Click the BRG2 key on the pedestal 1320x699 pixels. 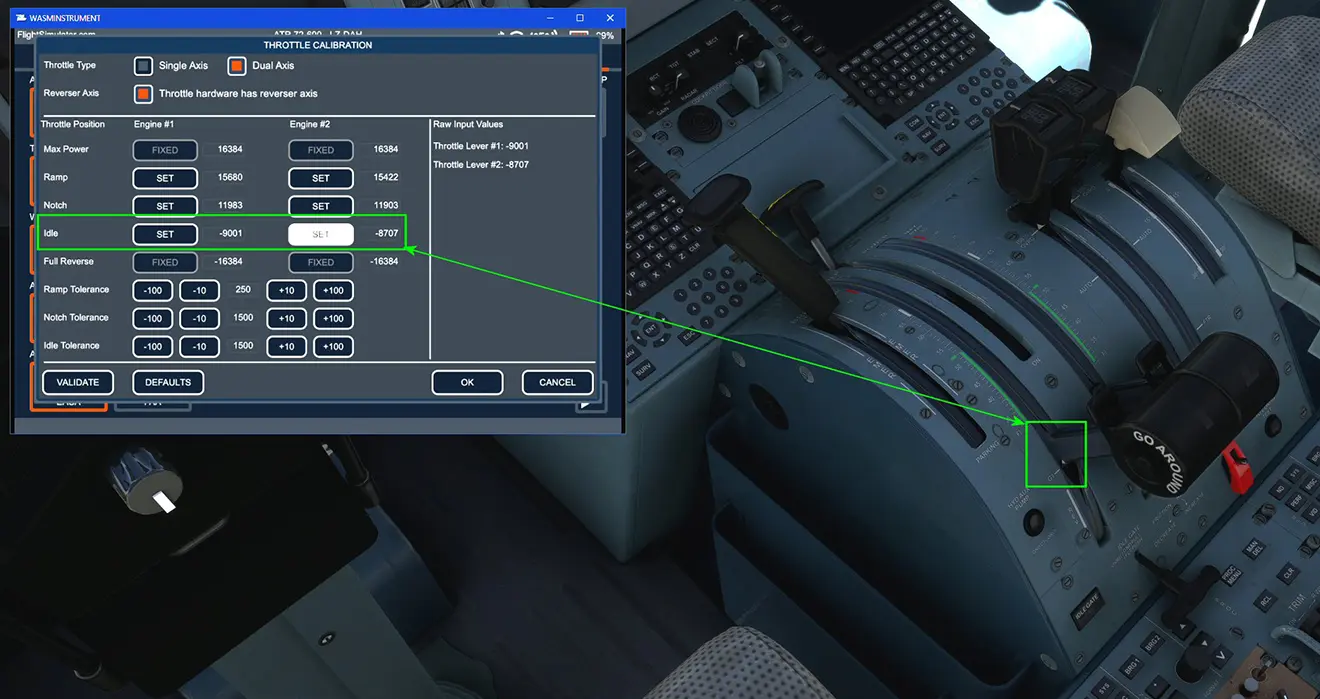pyautogui.click(x=1153, y=644)
